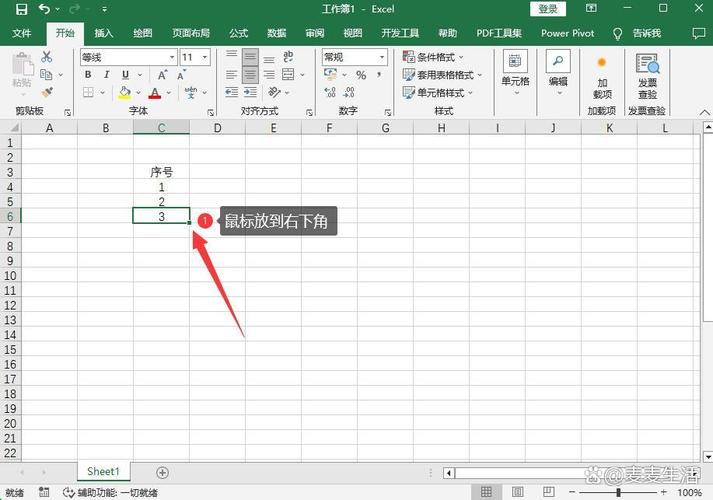Switch to the 数据 data tab

coord(276,33)
